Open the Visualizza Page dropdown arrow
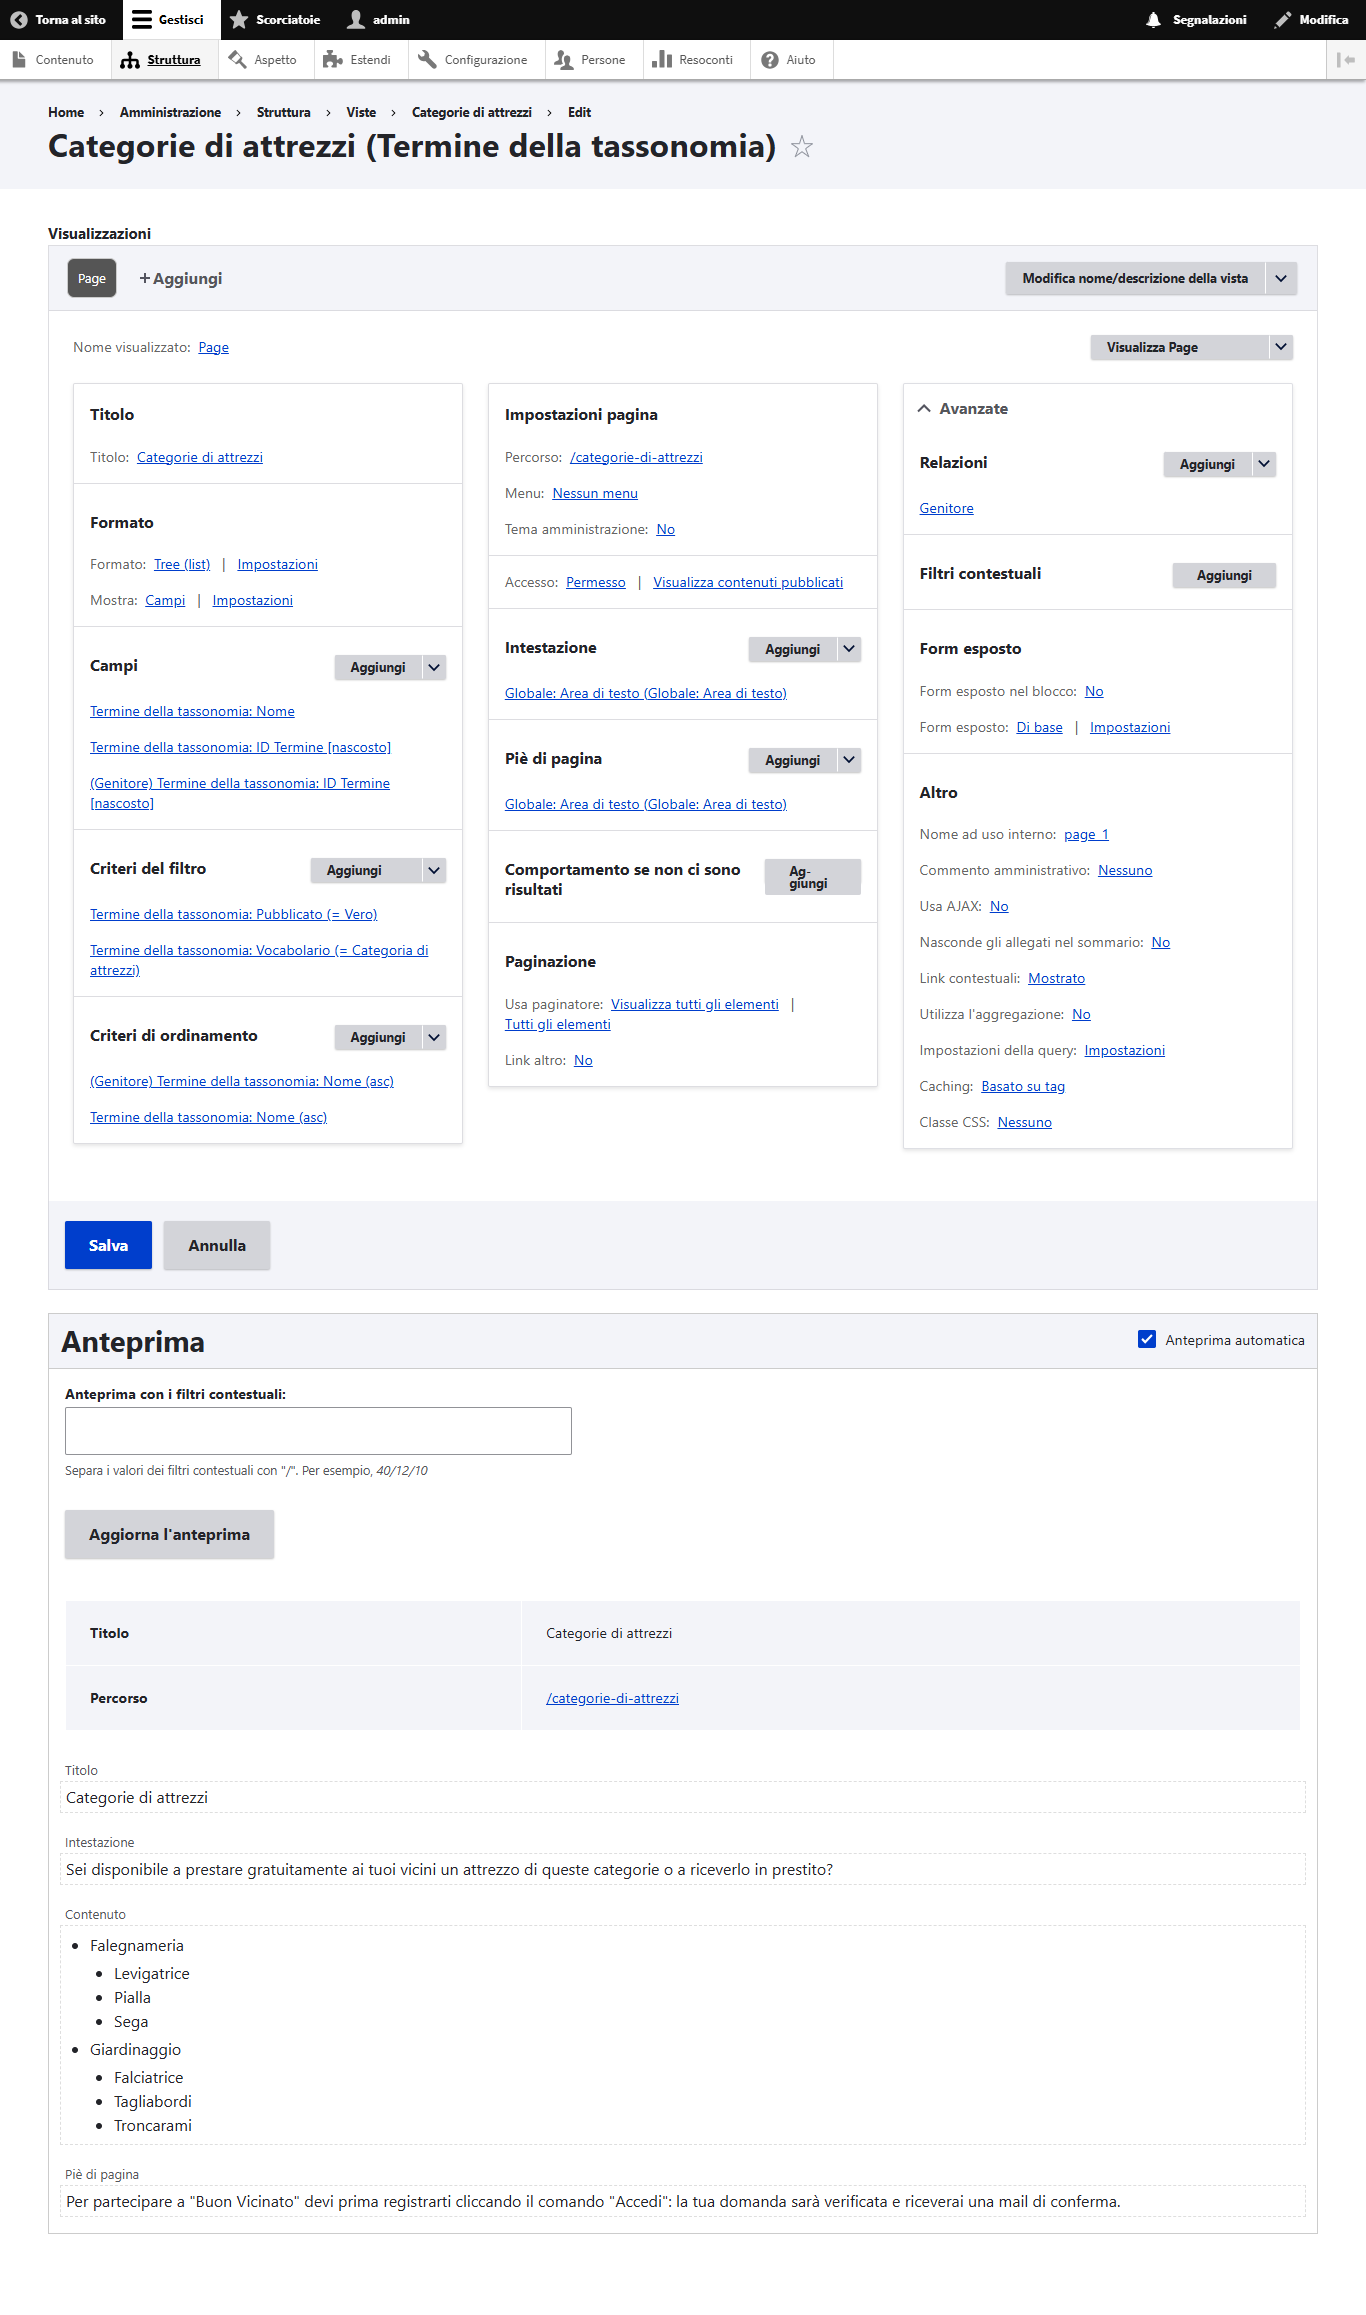The width and height of the screenshot is (1366, 2315). coord(1280,347)
